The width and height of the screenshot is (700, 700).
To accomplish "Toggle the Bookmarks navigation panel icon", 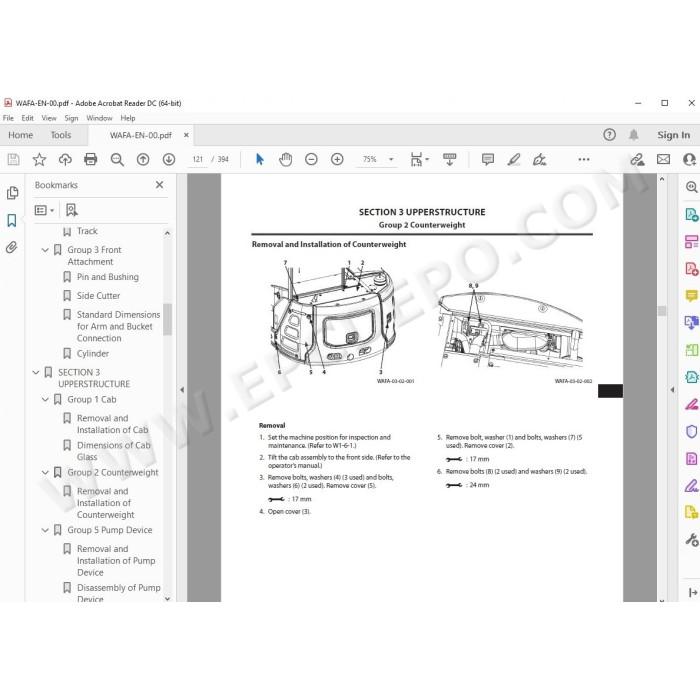I will 12,220.
